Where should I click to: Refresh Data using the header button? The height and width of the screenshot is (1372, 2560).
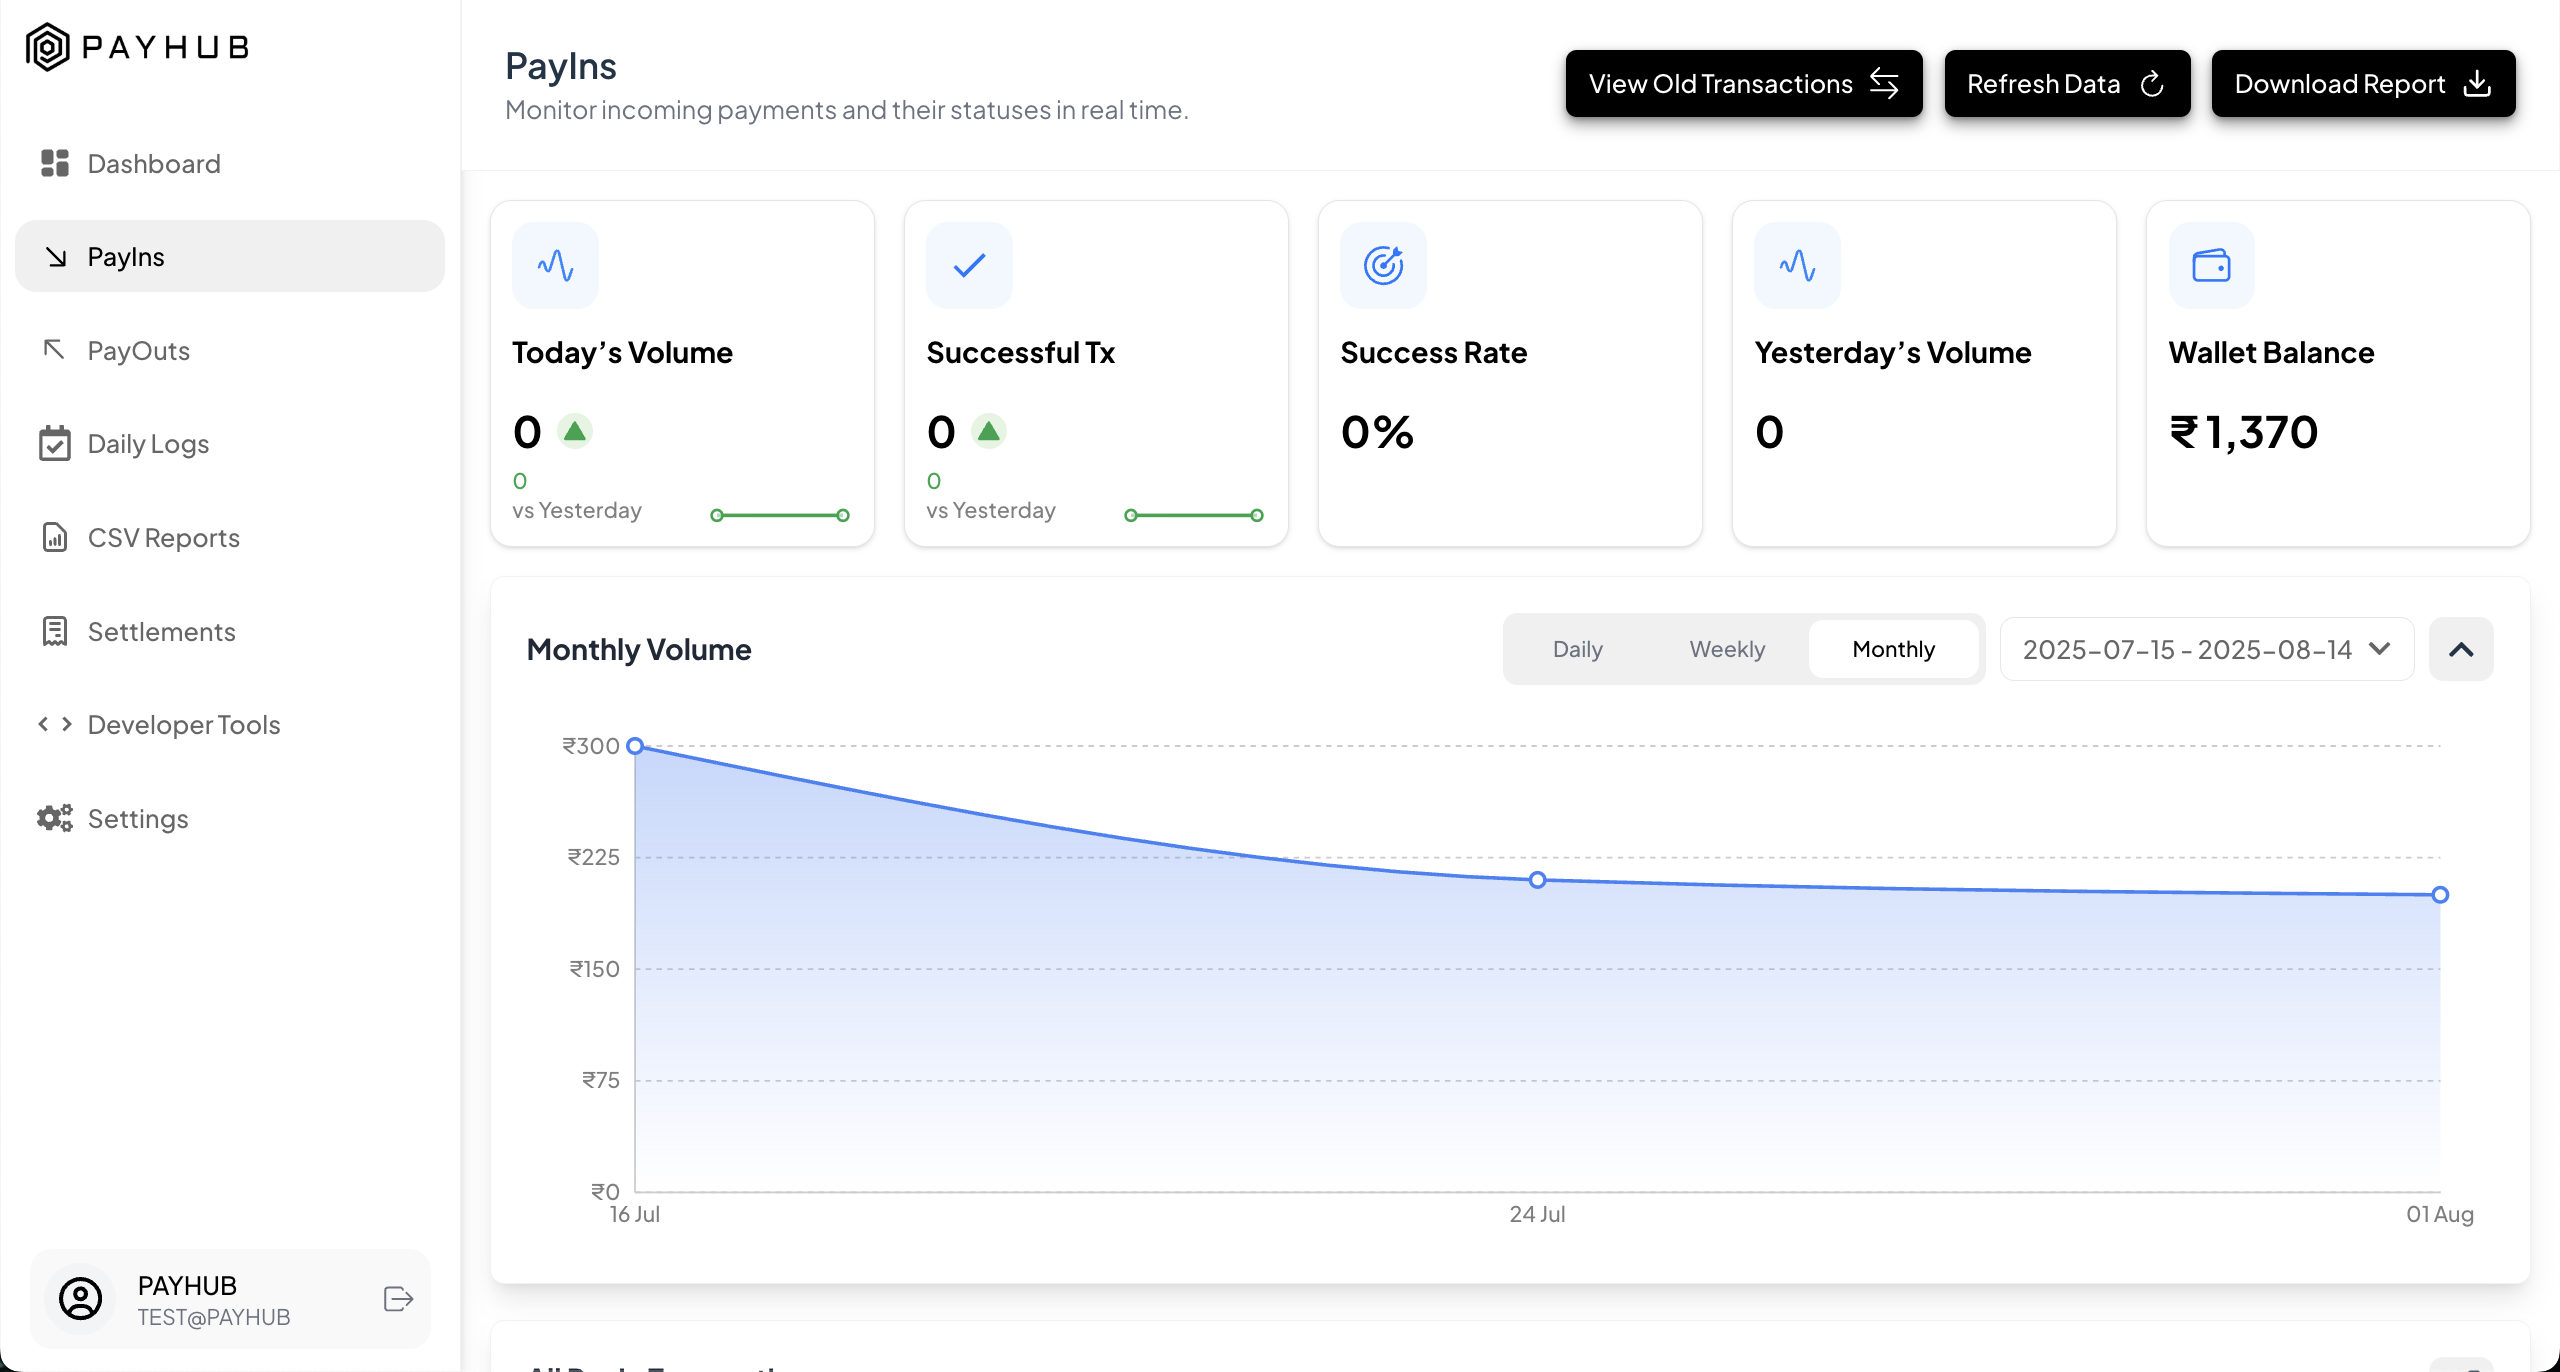2066,84
